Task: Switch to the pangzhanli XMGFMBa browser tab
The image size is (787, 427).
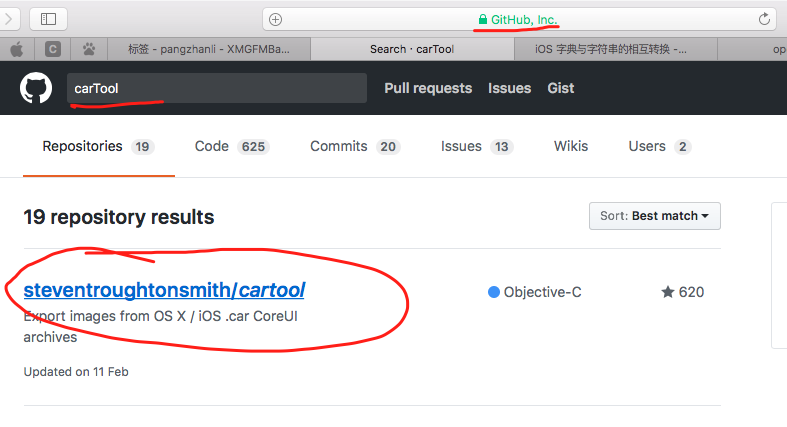Action: point(209,49)
